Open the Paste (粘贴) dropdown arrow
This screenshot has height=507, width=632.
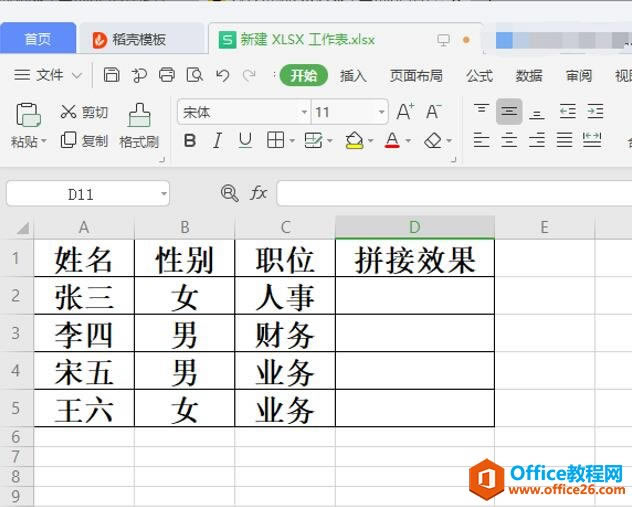[x=44, y=141]
